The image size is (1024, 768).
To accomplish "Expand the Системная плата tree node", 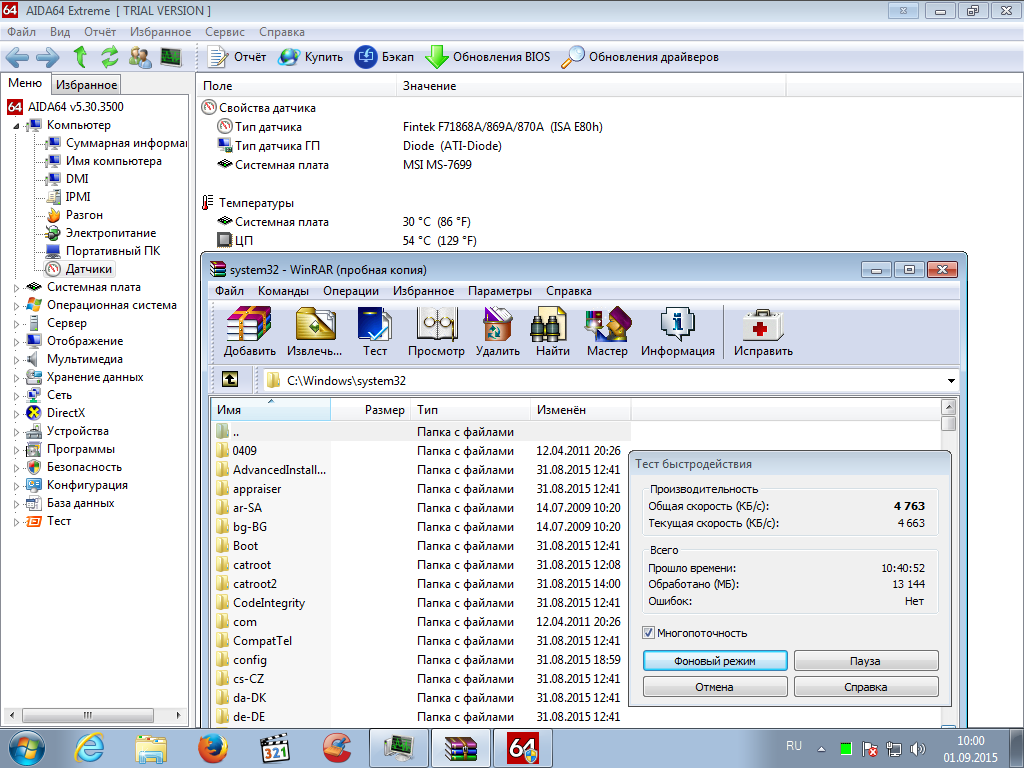I will [x=16, y=287].
